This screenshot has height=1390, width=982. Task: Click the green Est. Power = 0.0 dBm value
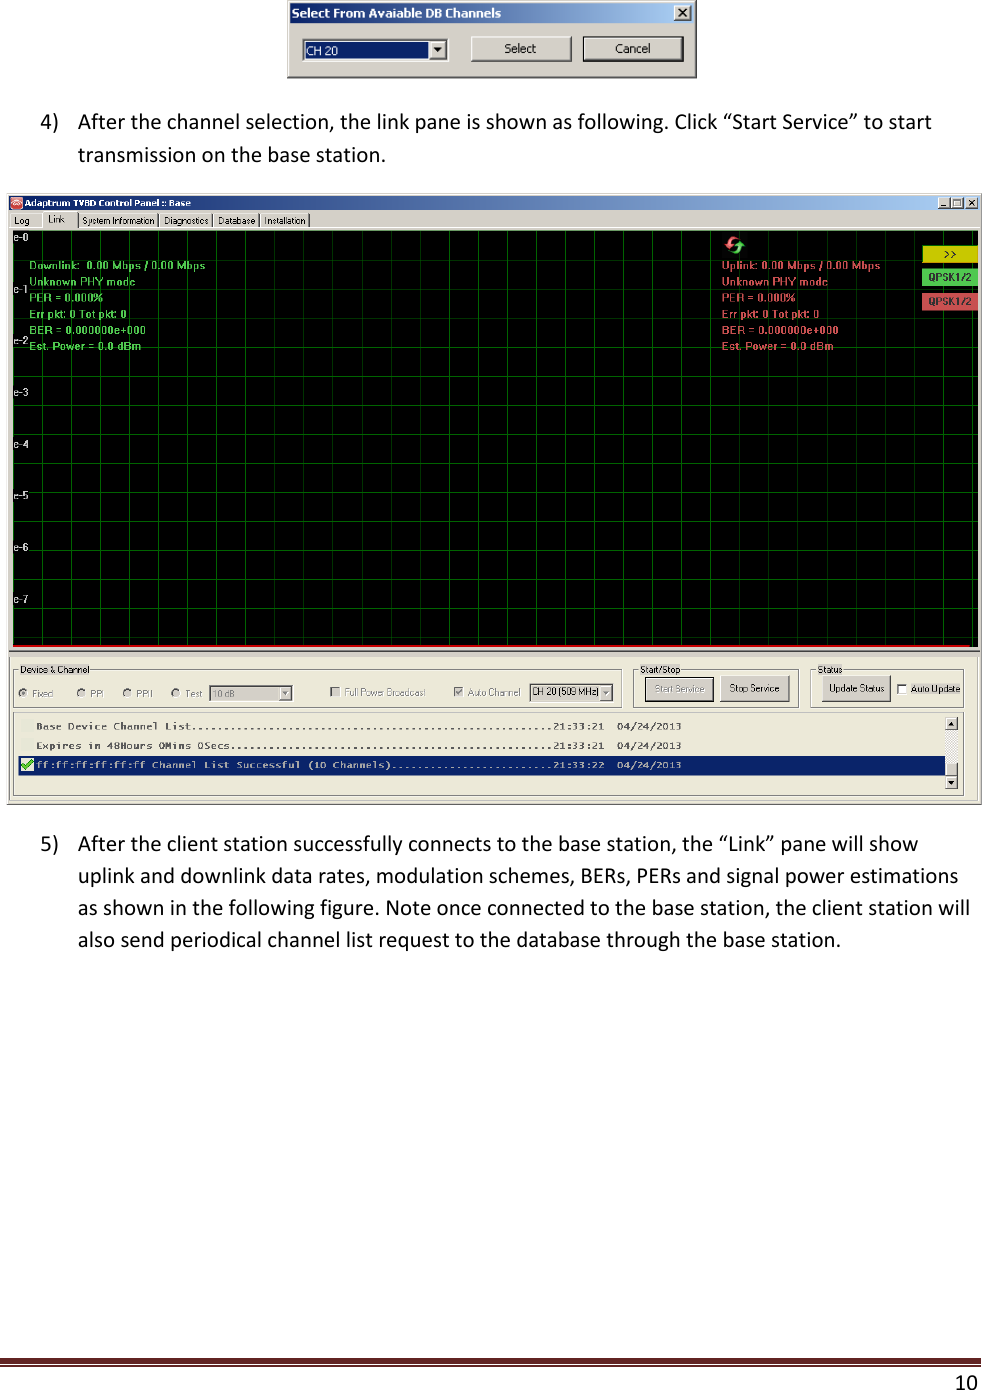coord(85,346)
